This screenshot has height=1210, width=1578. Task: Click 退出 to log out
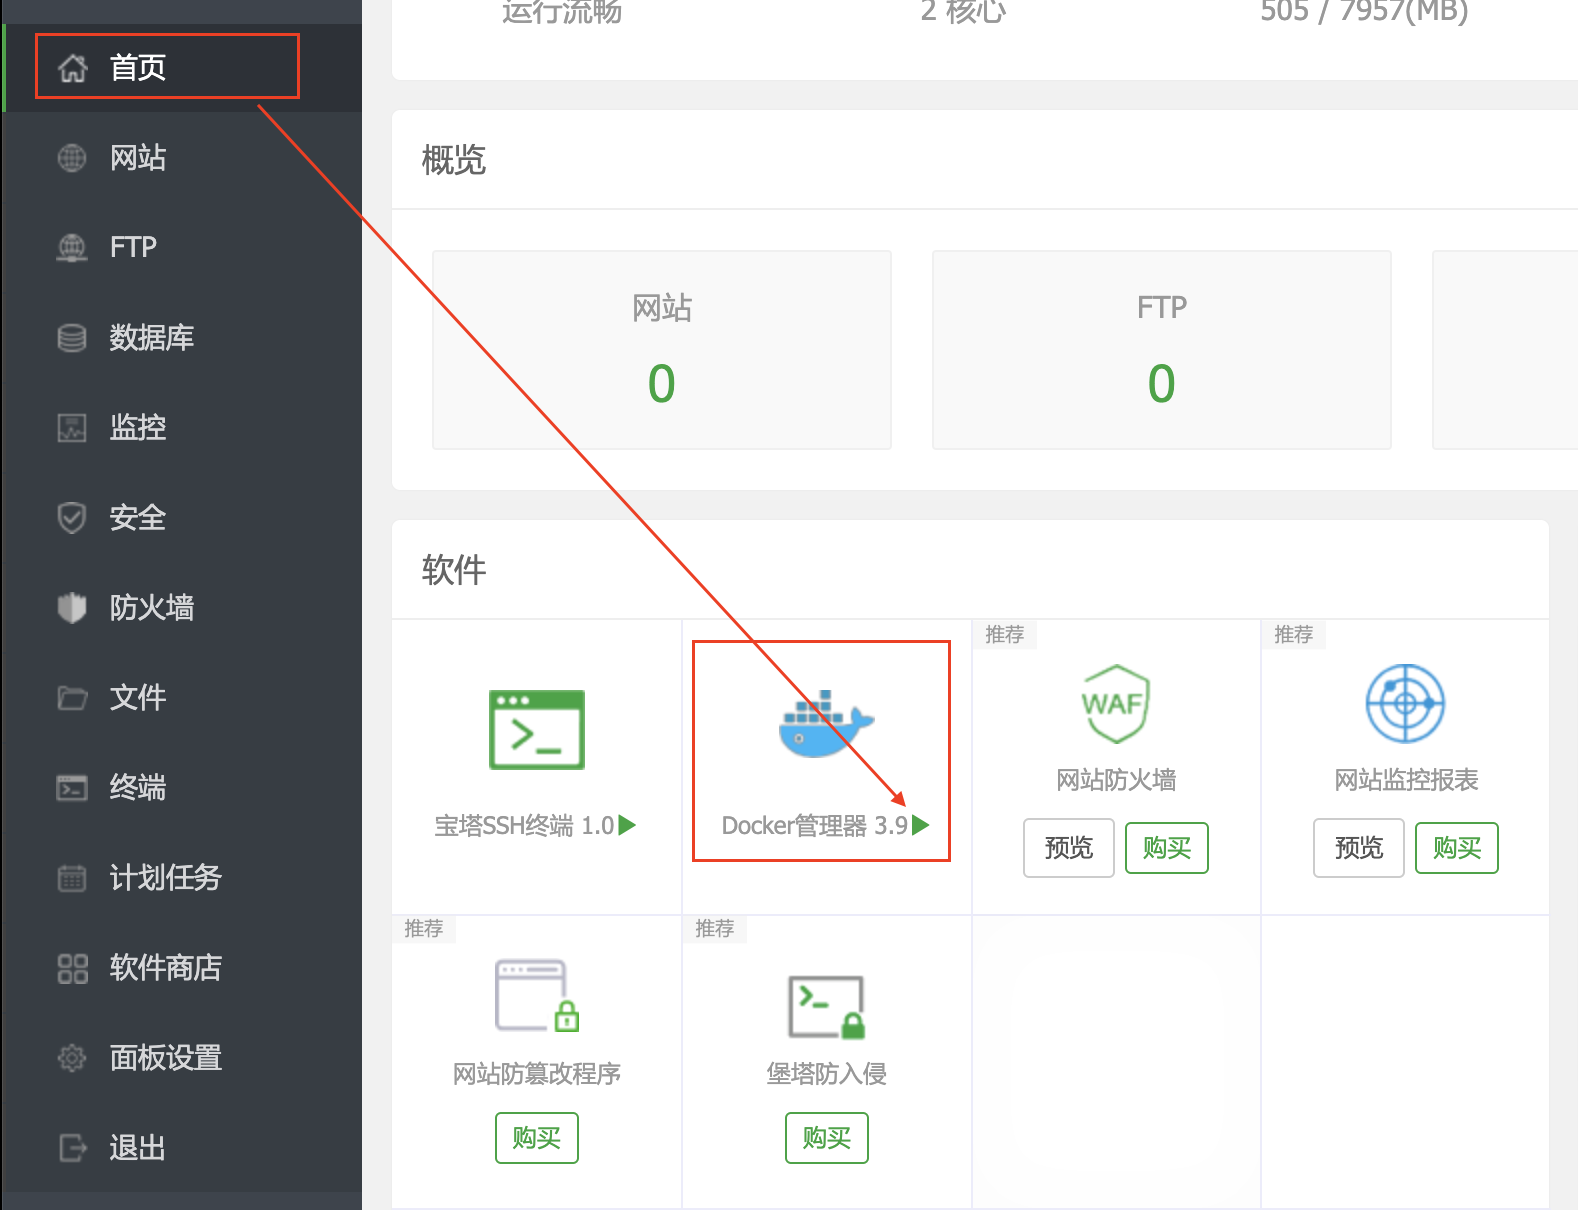(x=137, y=1147)
